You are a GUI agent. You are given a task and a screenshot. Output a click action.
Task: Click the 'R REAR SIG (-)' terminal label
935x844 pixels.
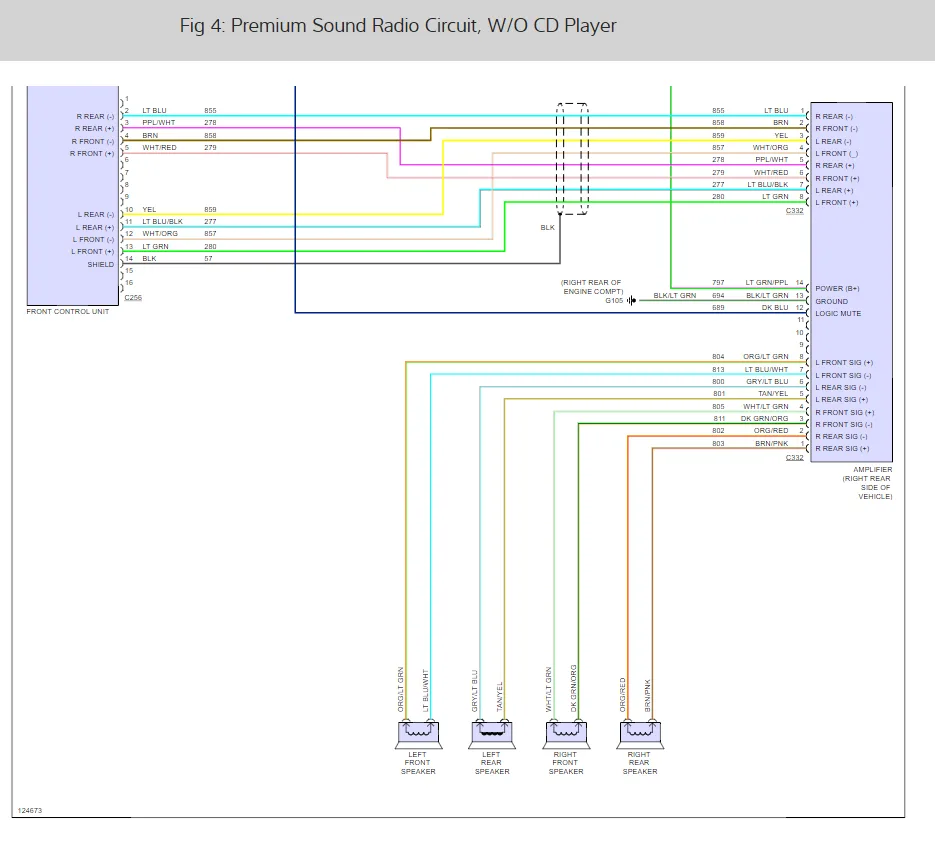click(841, 437)
